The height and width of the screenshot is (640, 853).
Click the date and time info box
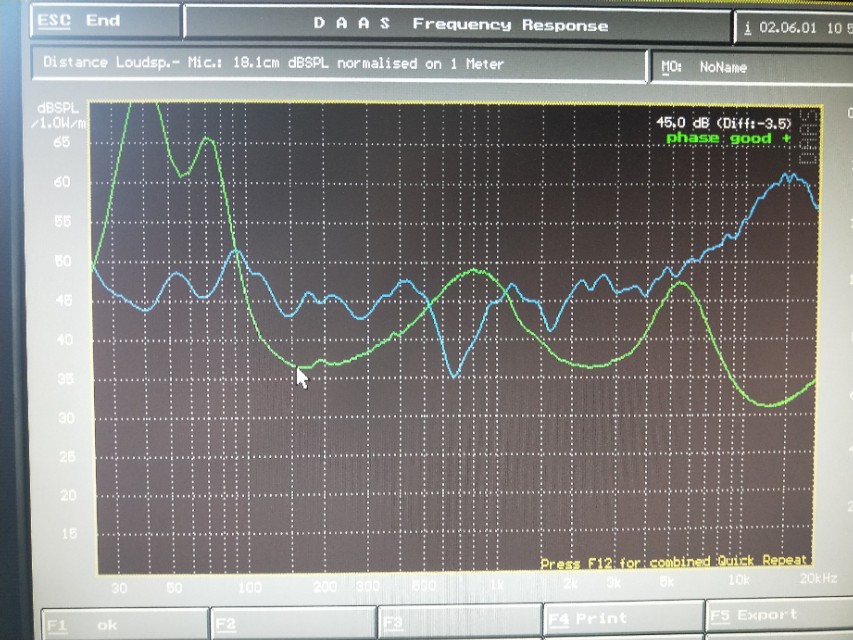[x=794, y=28]
